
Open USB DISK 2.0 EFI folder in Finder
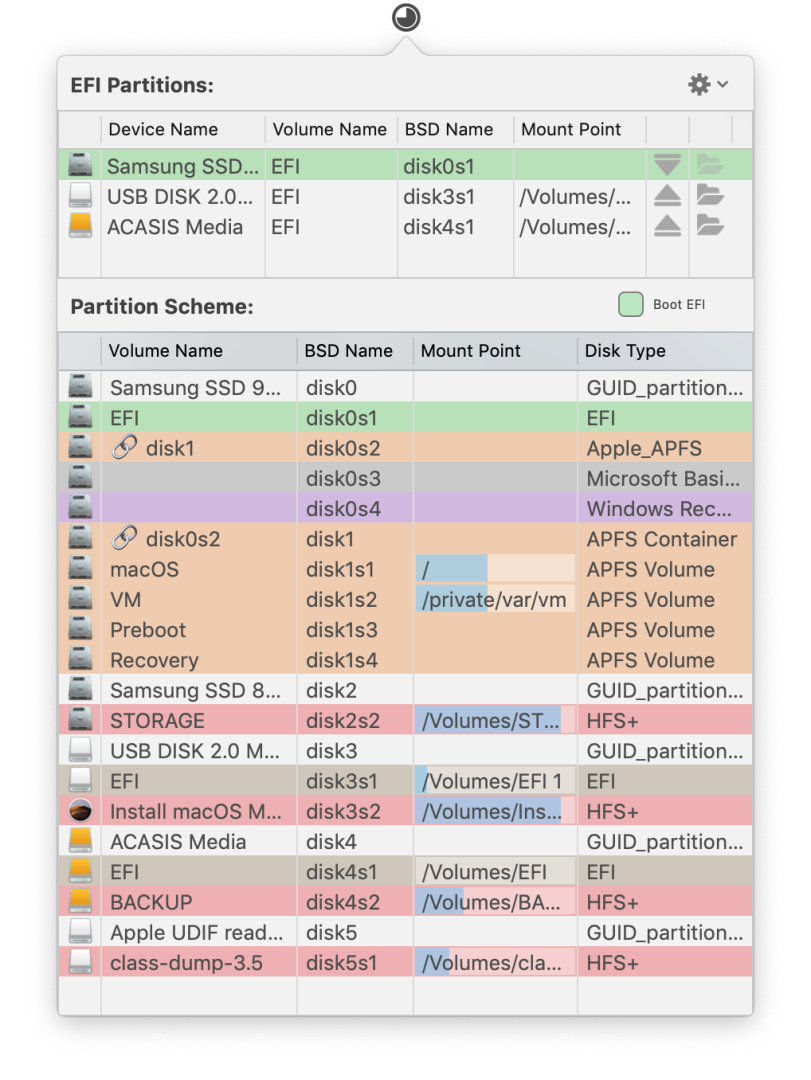(710, 196)
